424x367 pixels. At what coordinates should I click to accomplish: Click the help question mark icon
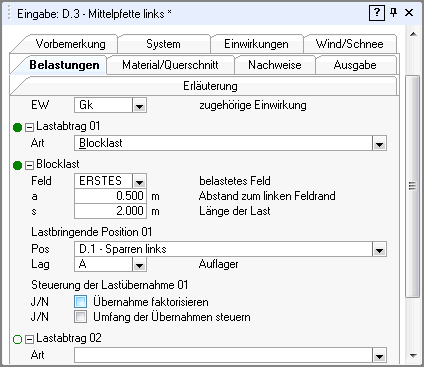click(377, 13)
